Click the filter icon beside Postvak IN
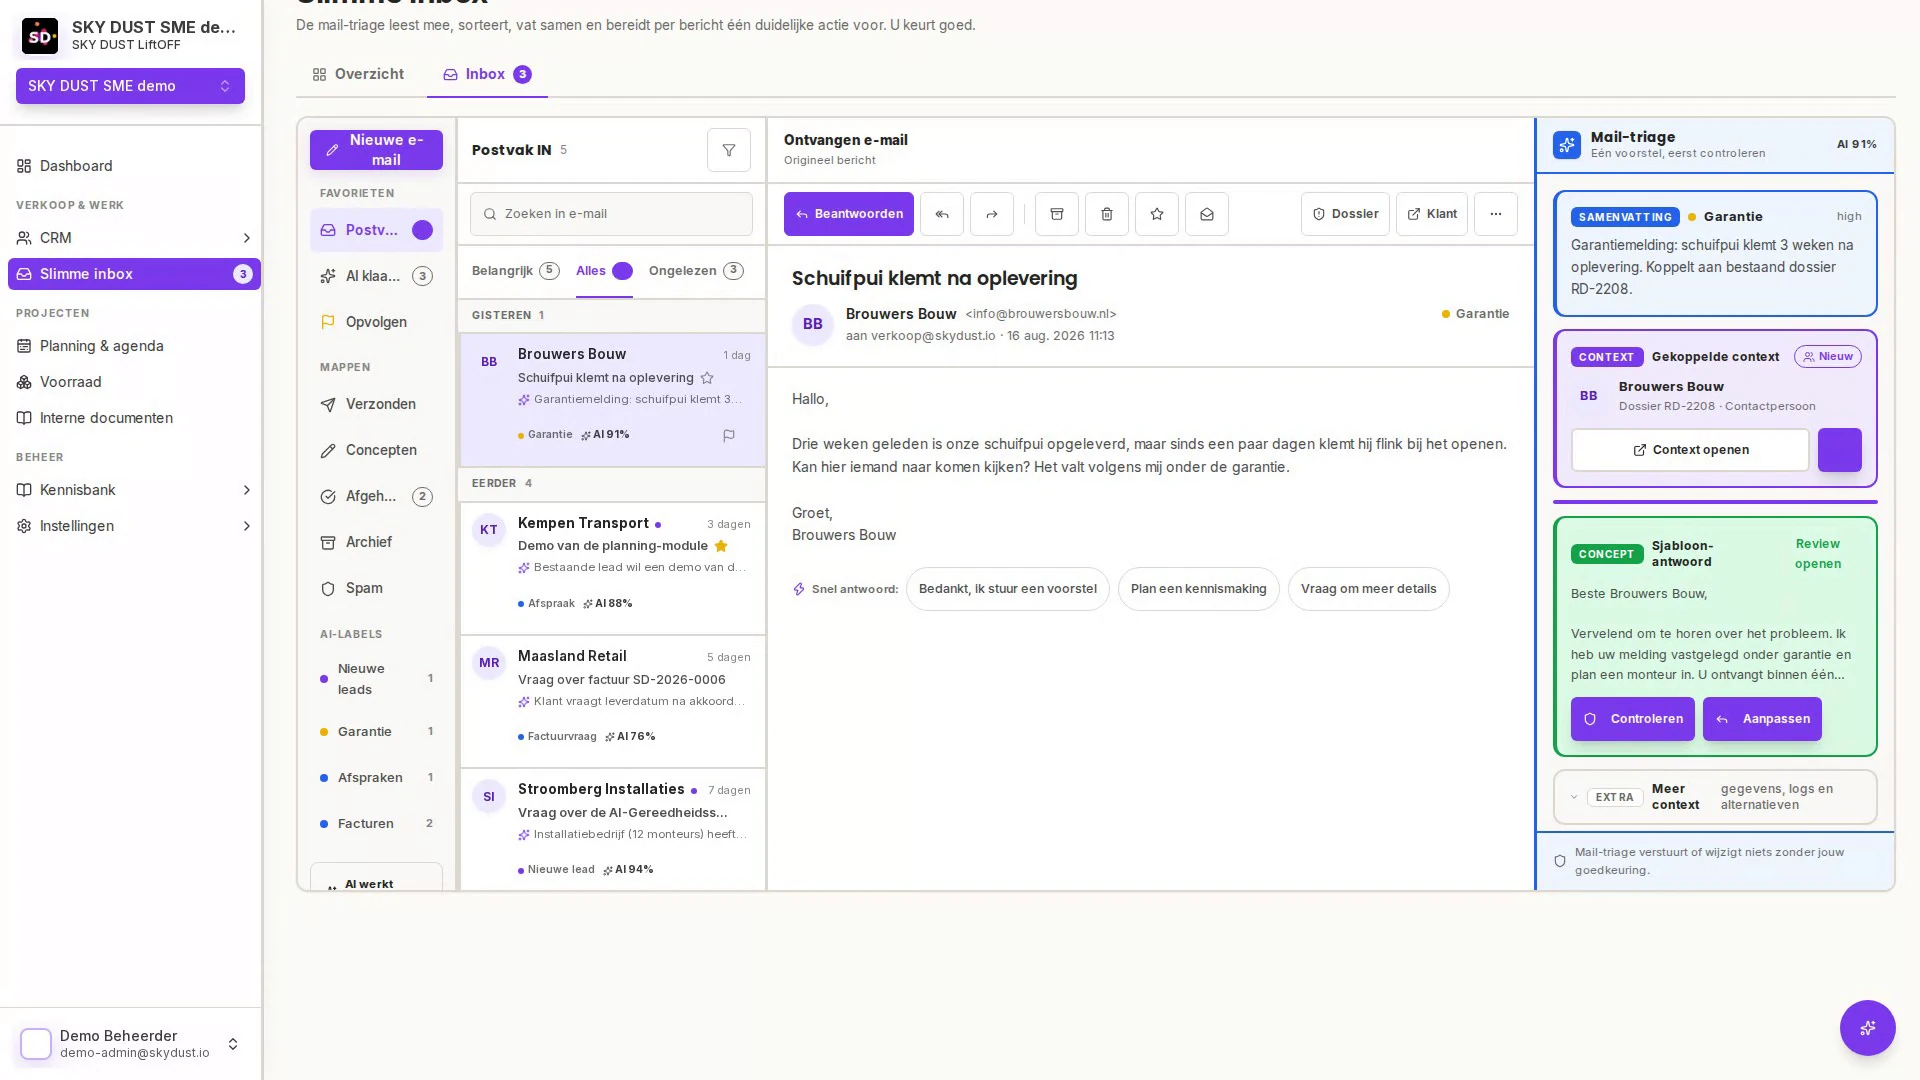The width and height of the screenshot is (1920, 1080). (x=728, y=150)
